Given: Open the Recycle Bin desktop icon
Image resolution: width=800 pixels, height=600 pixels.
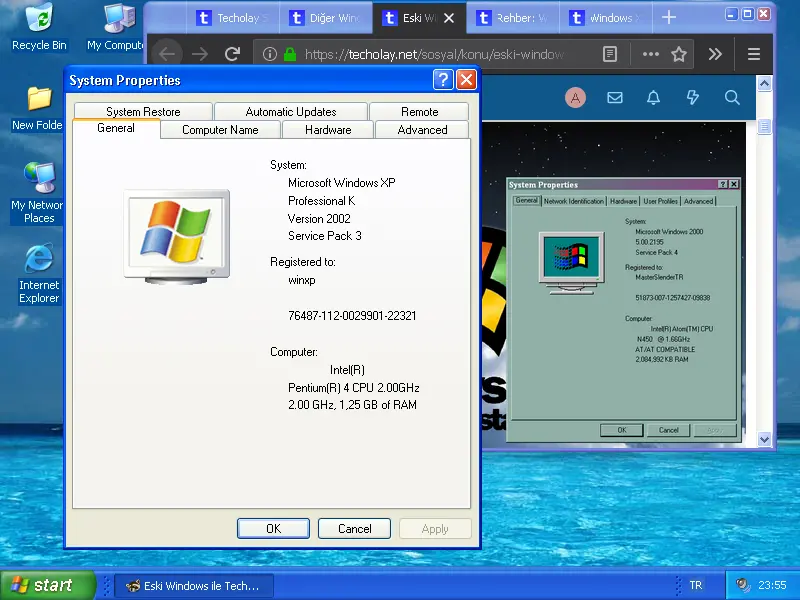Looking at the screenshot, I should tap(39, 27).
